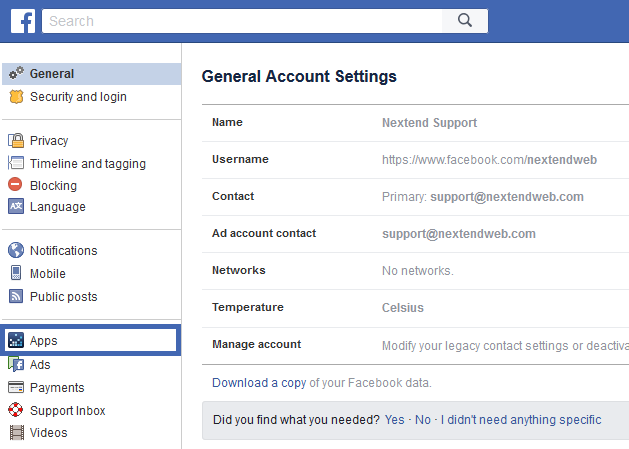Click the Privacy padlock icon
This screenshot has width=629, height=449.
[x=16, y=141]
